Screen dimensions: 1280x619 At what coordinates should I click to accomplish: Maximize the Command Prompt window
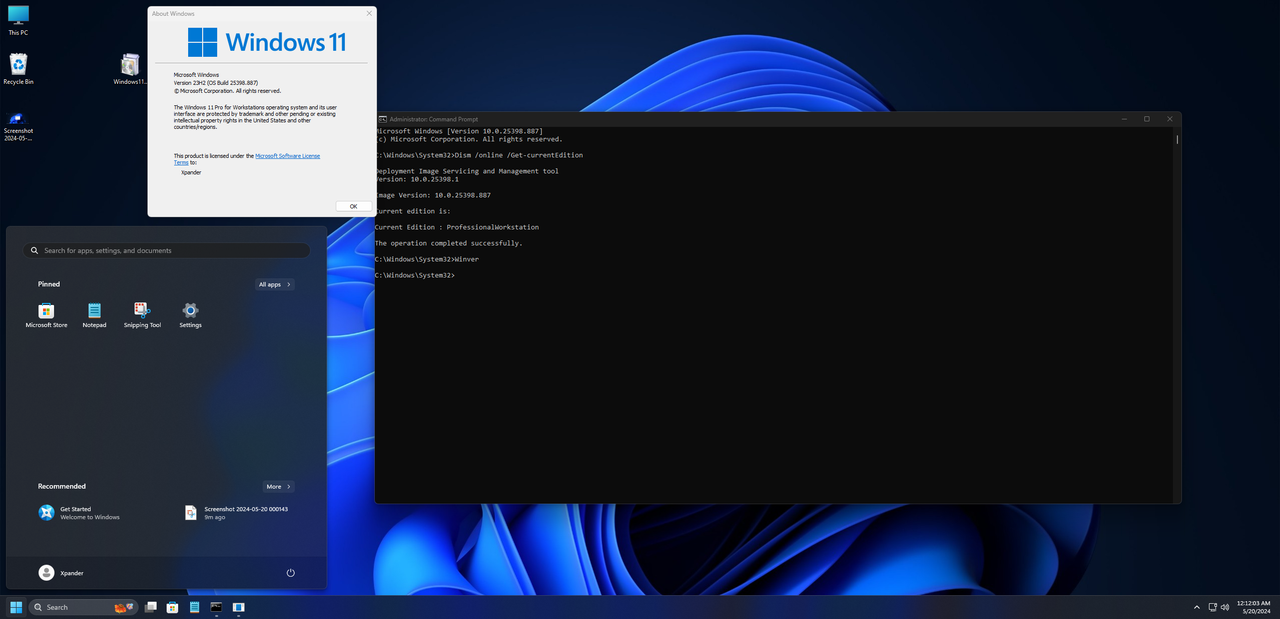tap(1146, 119)
